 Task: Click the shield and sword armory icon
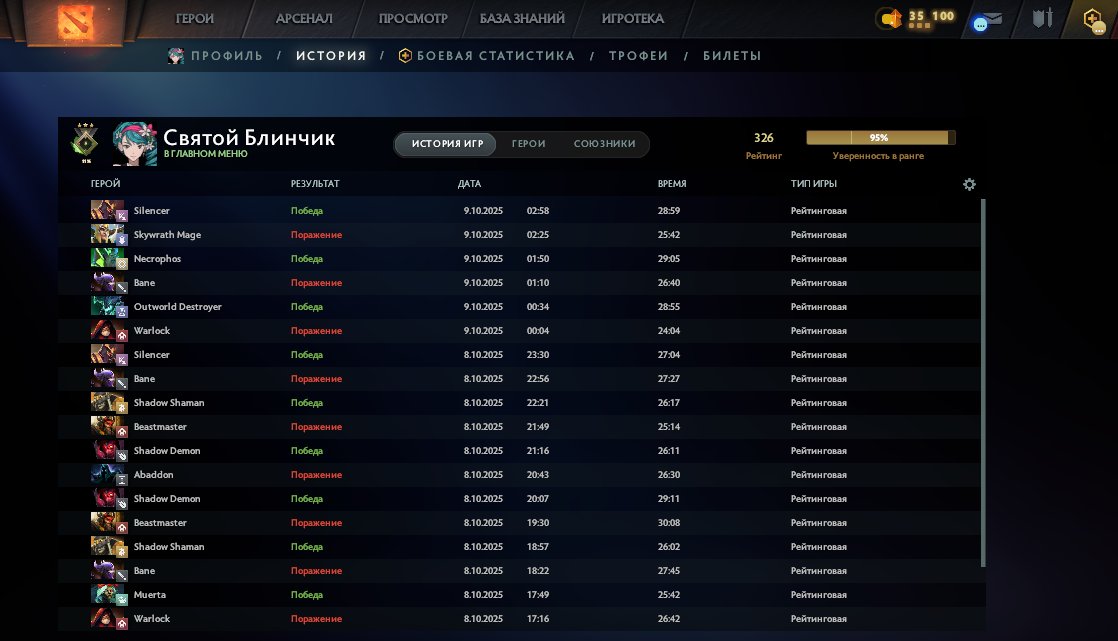1043,18
